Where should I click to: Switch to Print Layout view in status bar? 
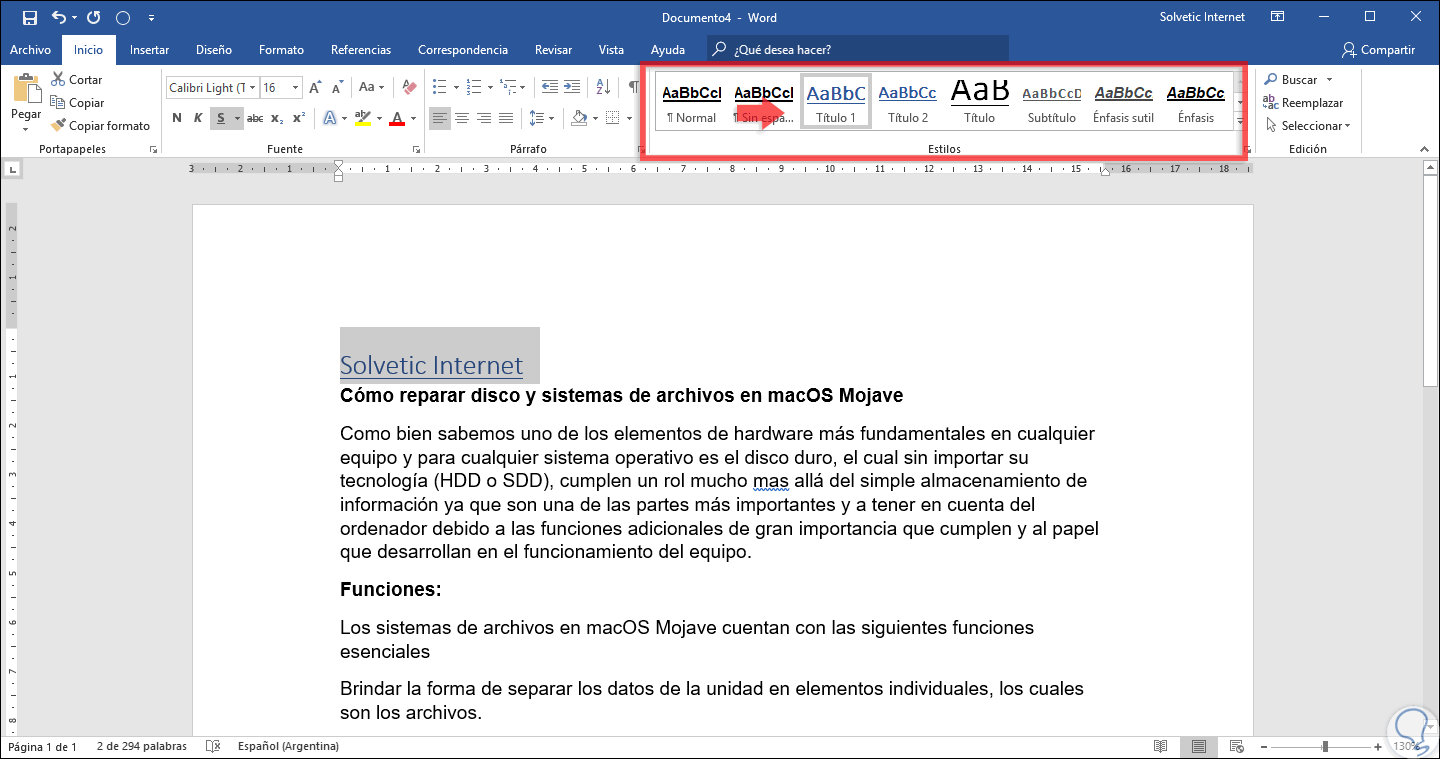point(1198,747)
